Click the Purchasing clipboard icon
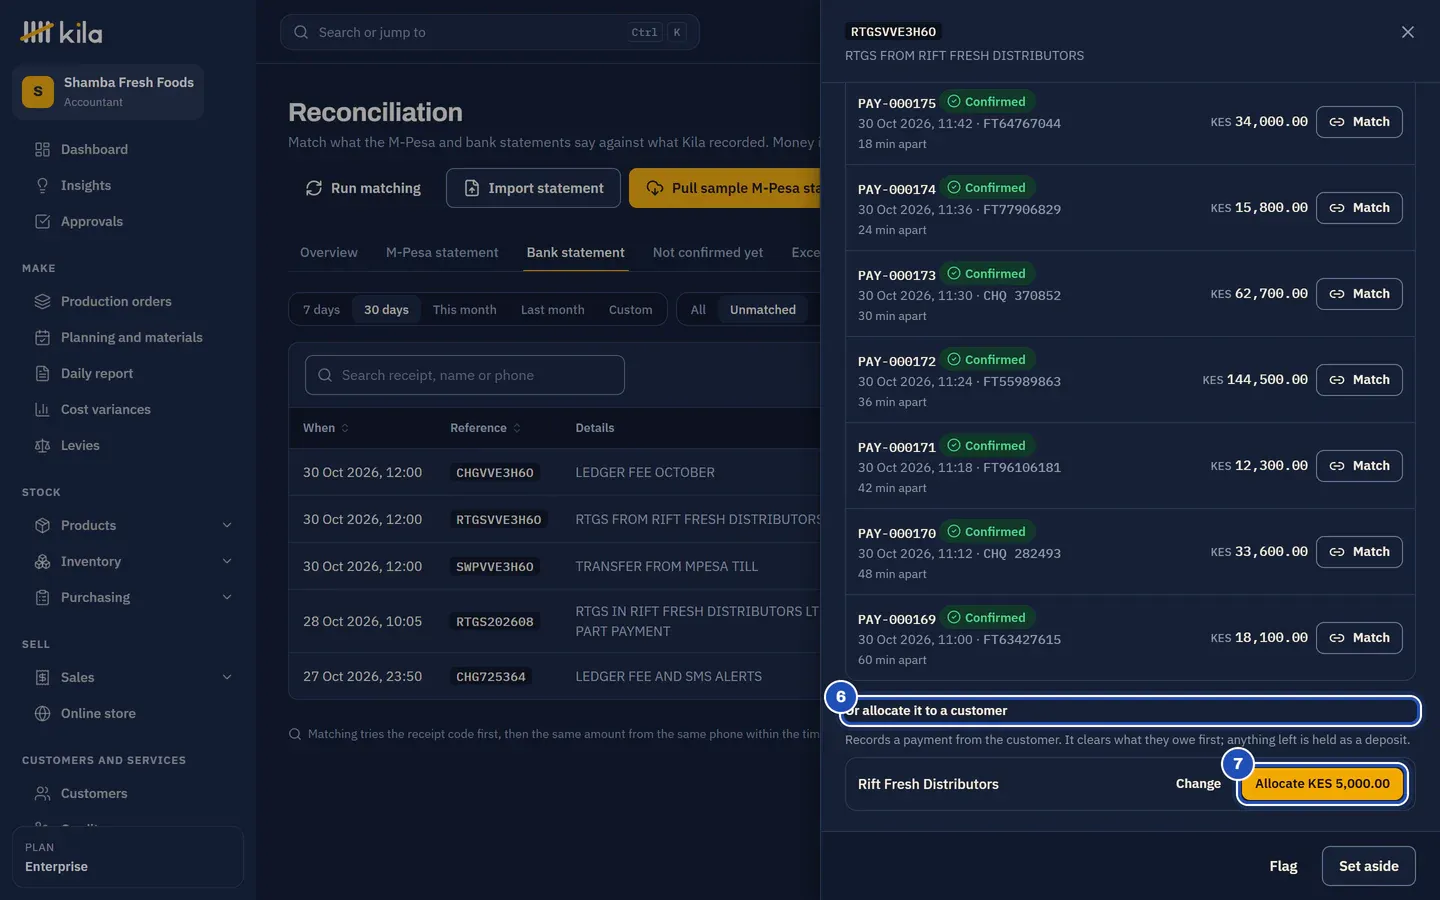Image resolution: width=1440 pixels, height=900 pixels. pos(42,598)
